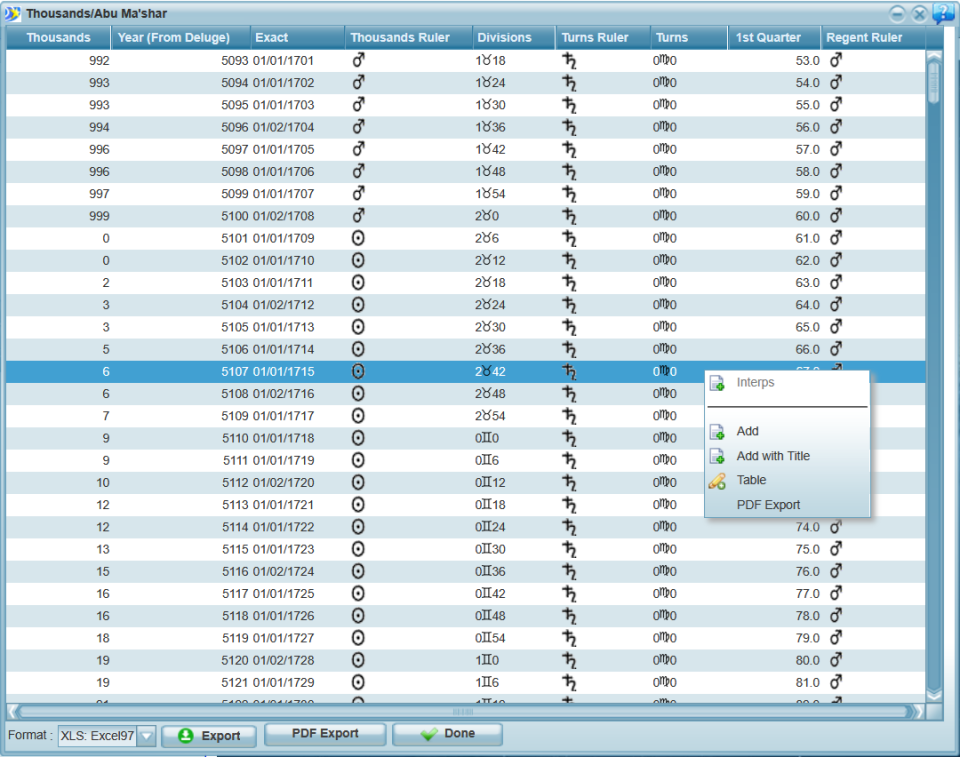Screen dimensions: 960x757
Task: Click Mars symbol in year 5093 Thousands Ruler
Action: [358, 60]
